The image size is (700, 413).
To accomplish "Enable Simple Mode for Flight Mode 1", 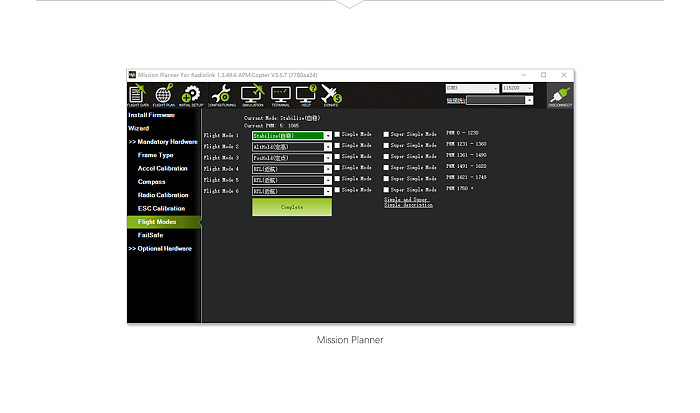I will pos(338,134).
